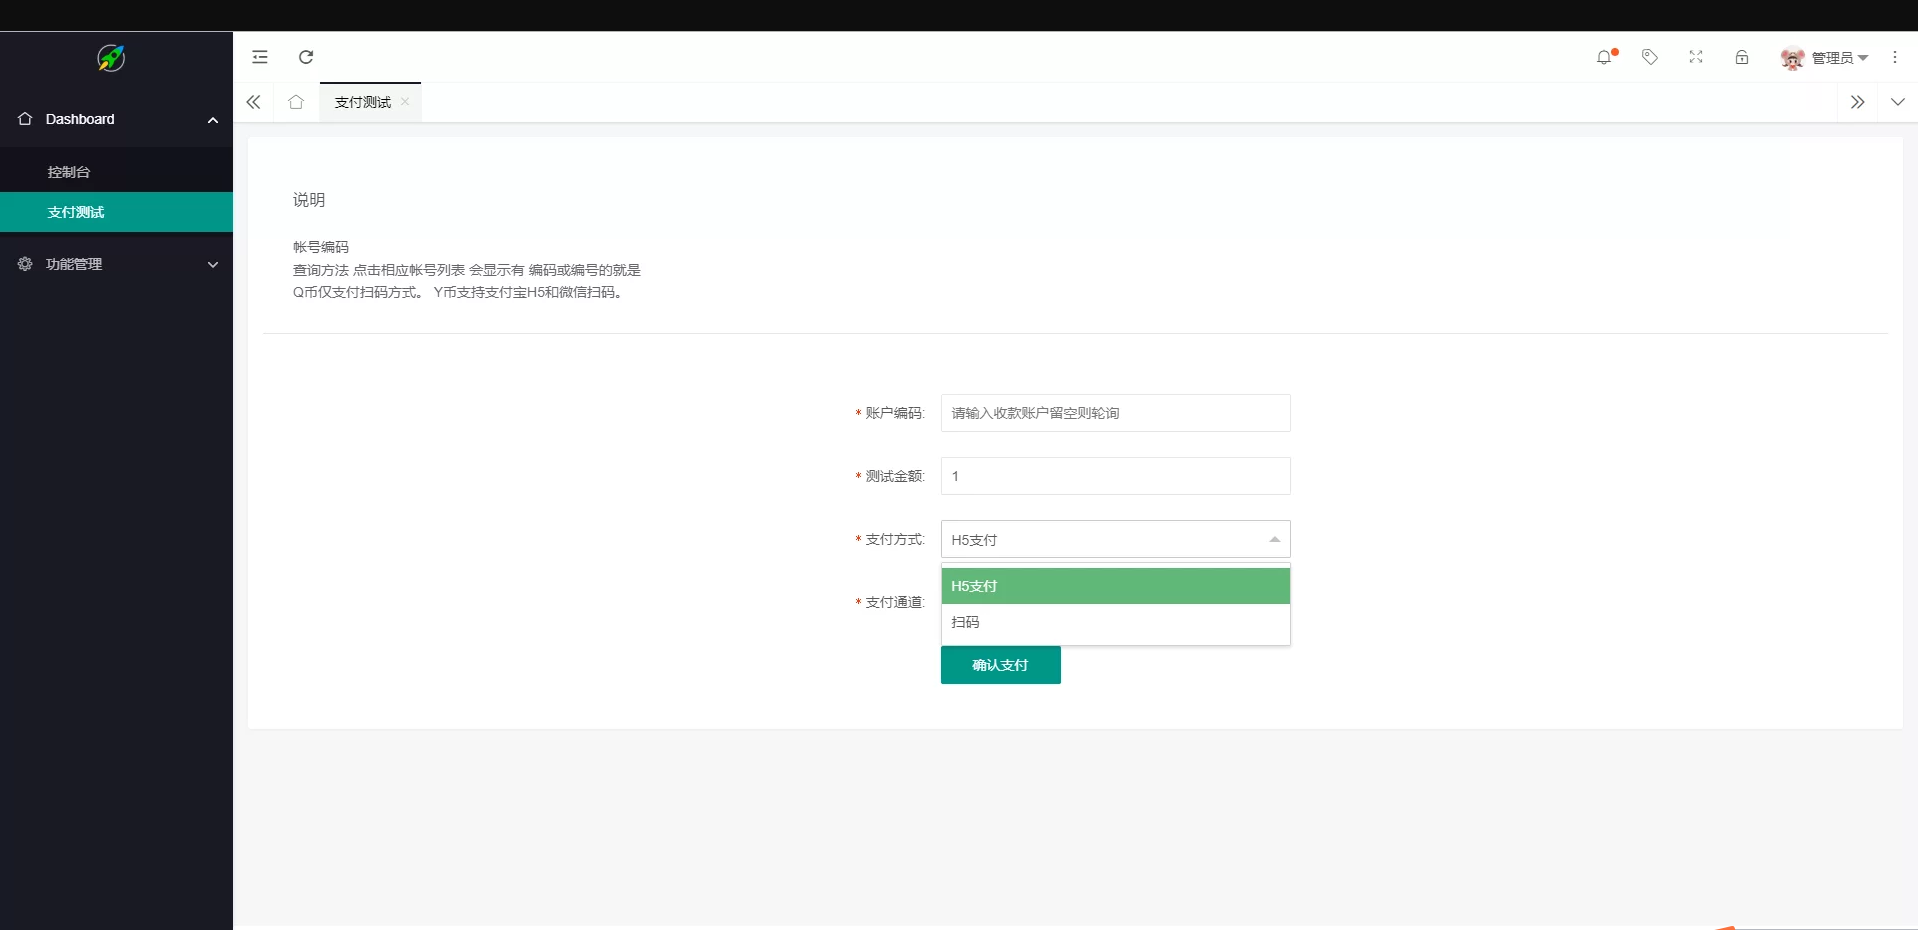The width and height of the screenshot is (1918, 930).
Task: Click the tag icon in header
Action: 1650,57
